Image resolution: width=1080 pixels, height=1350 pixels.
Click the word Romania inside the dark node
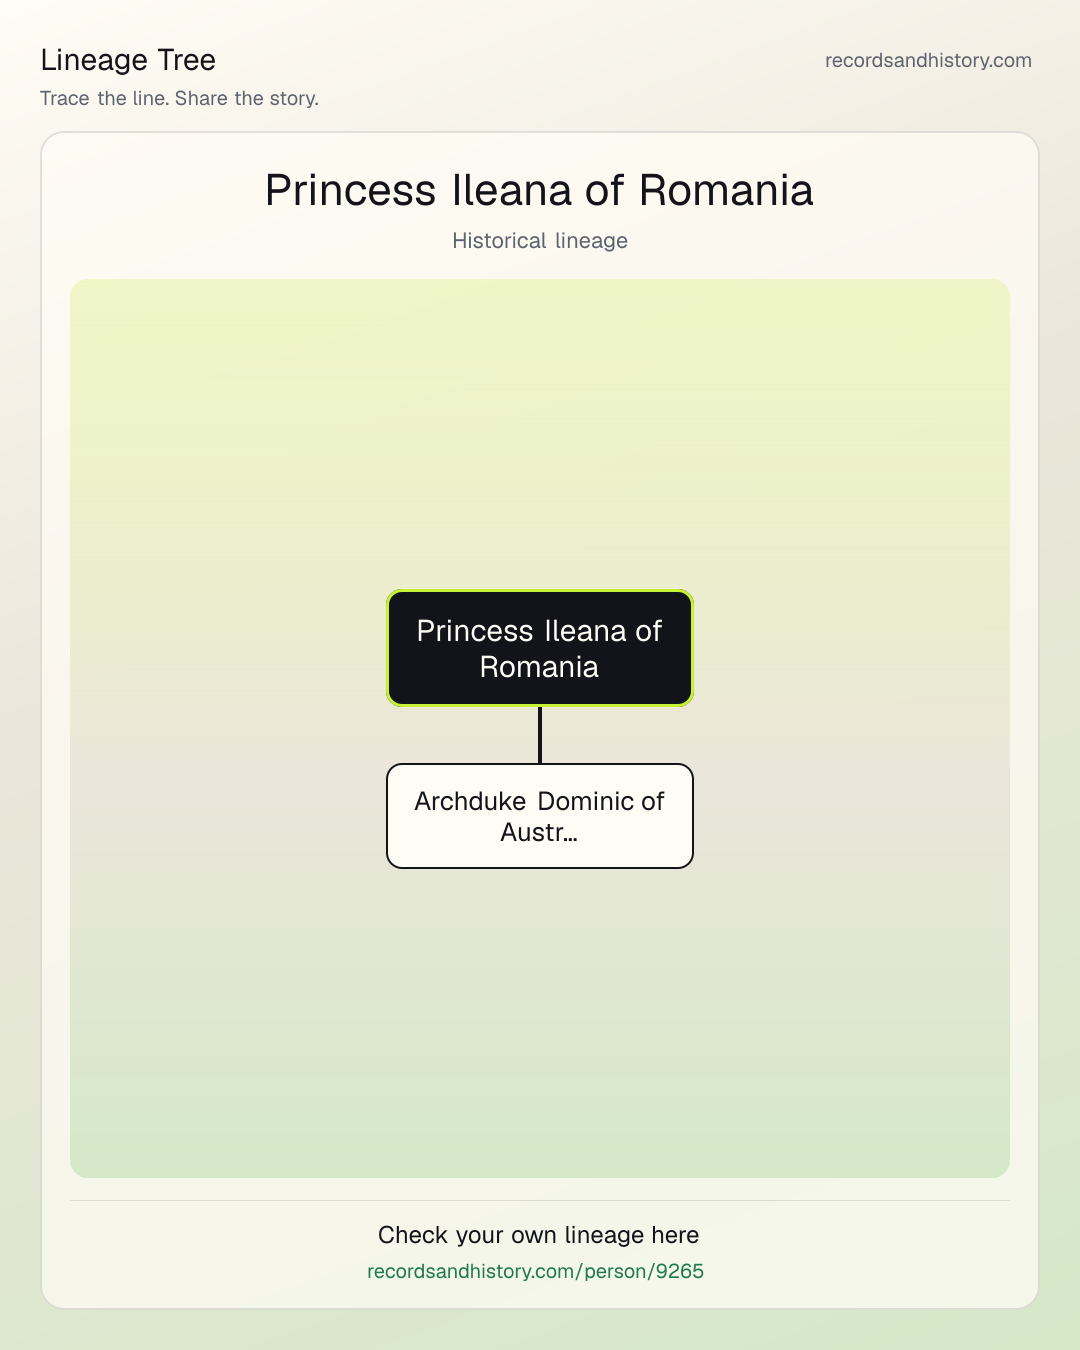(539, 667)
